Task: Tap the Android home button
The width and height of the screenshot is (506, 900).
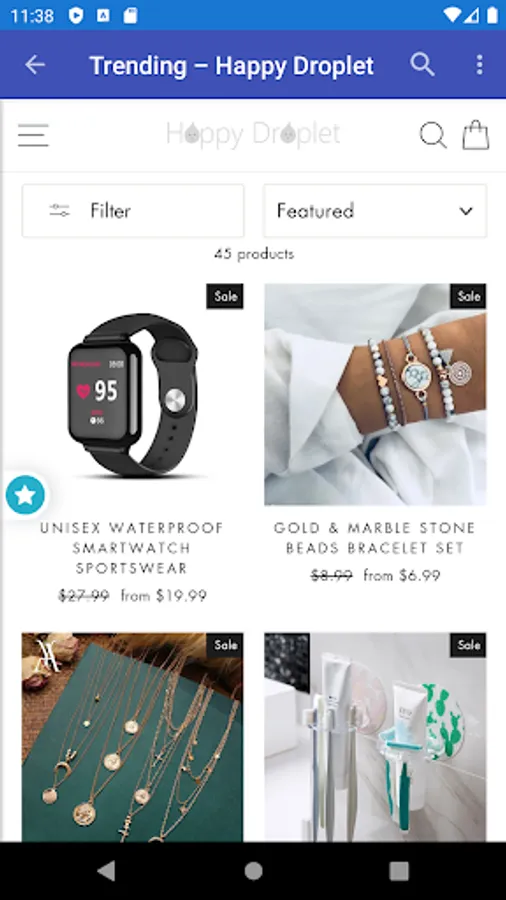Action: (253, 871)
